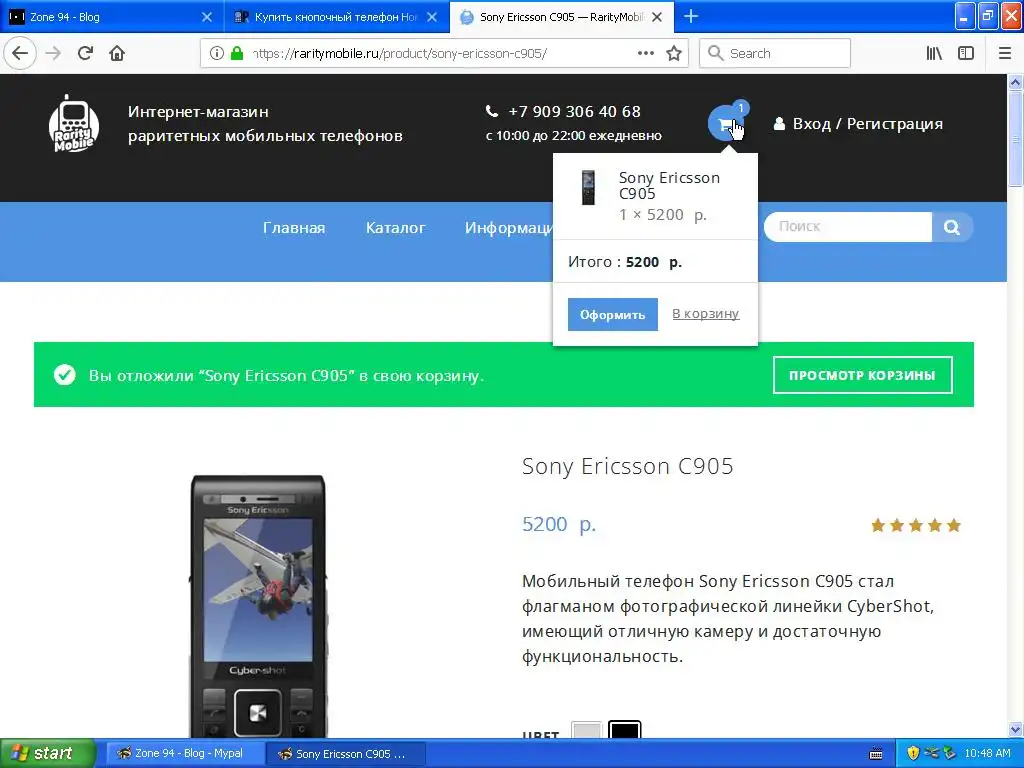The width and height of the screenshot is (1024, 768).
Task: Open the Информация menu item
Action: coord(509,227)
